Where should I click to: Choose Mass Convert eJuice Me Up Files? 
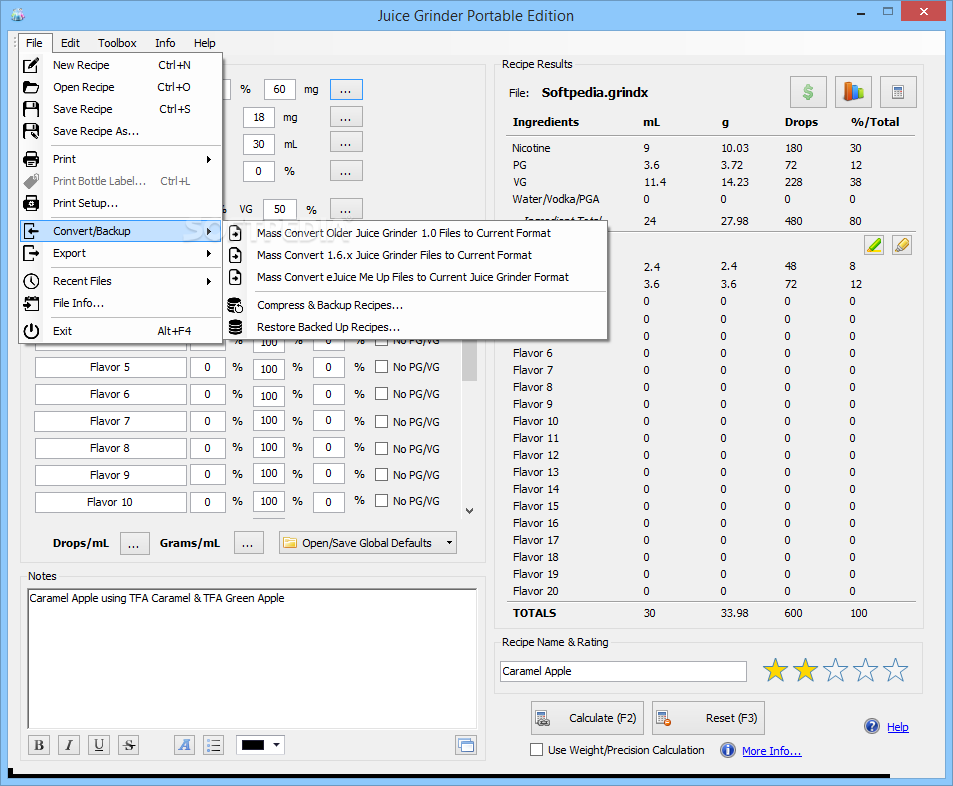tap(416, 277)
